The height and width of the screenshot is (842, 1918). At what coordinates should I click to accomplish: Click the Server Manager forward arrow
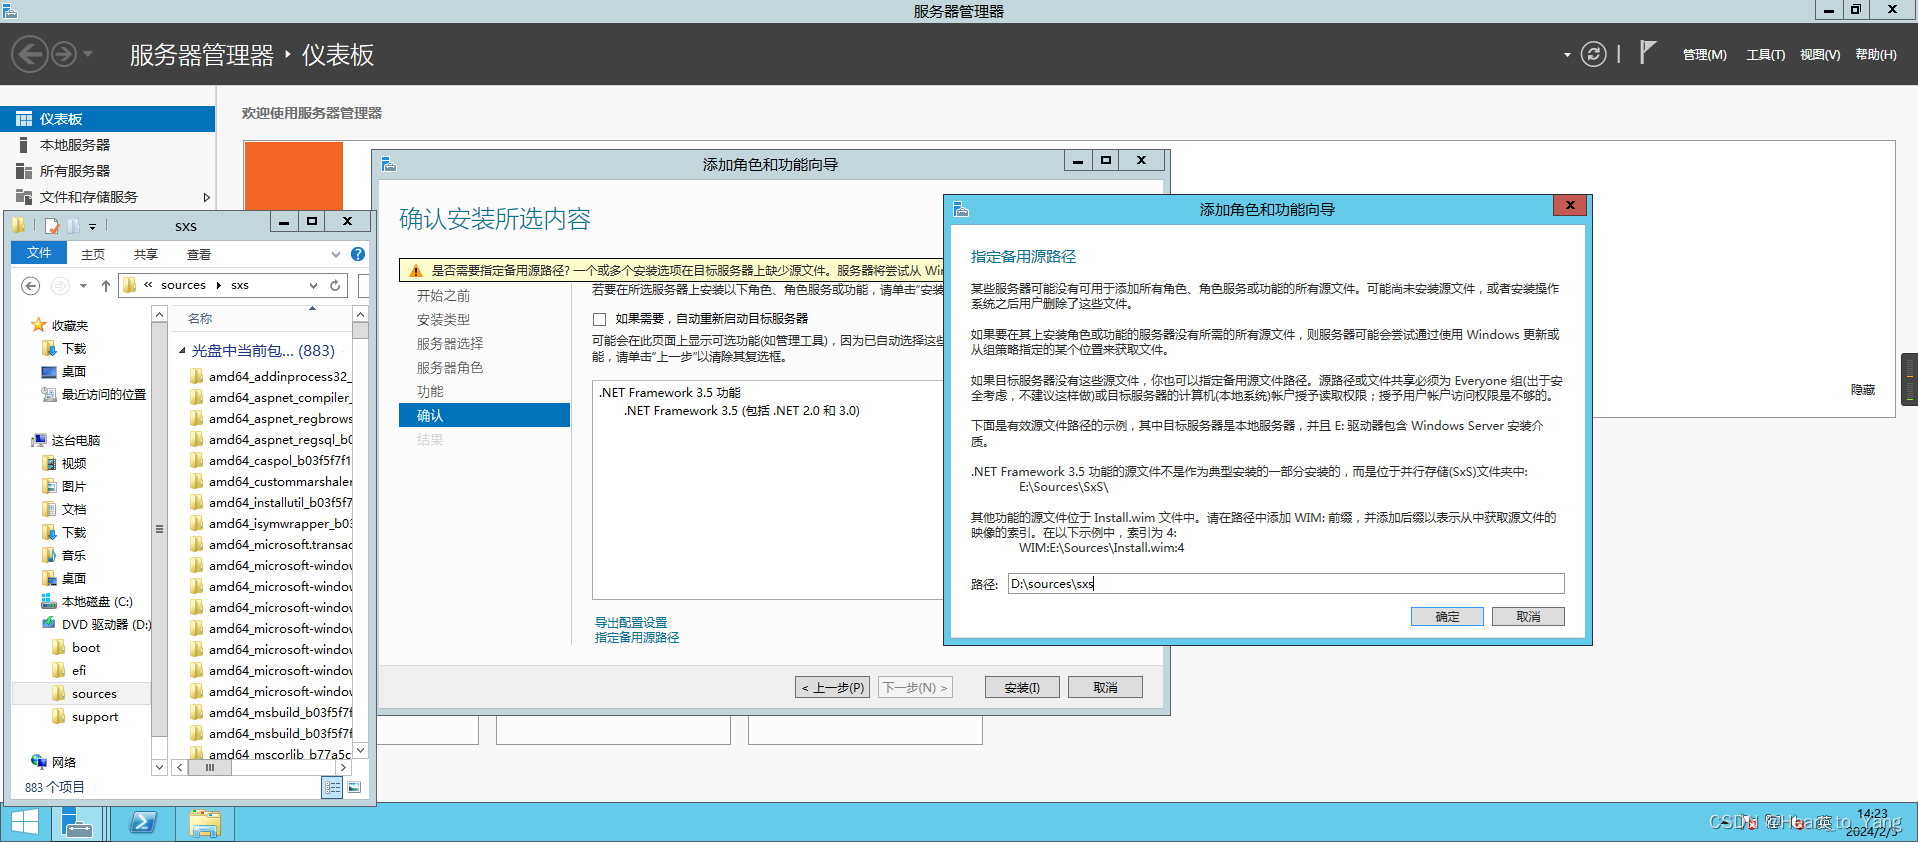click(64, 54)
